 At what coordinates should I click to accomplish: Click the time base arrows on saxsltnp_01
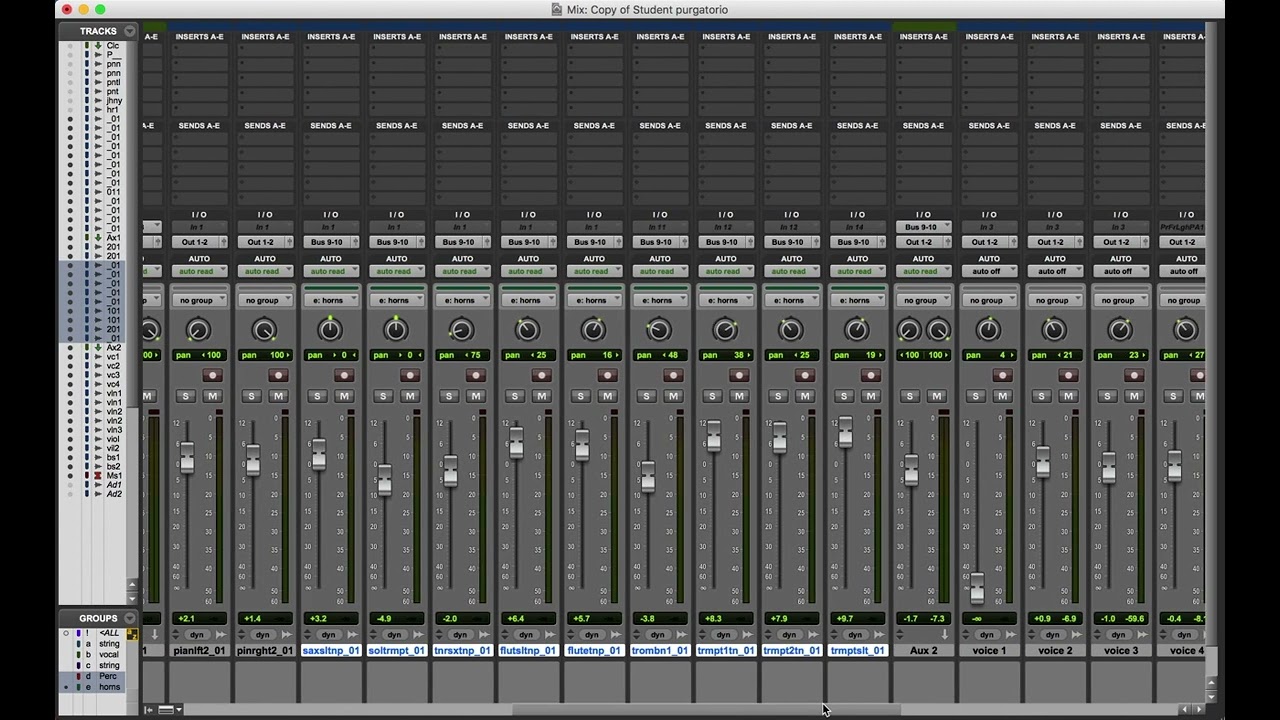click(308, 635)
